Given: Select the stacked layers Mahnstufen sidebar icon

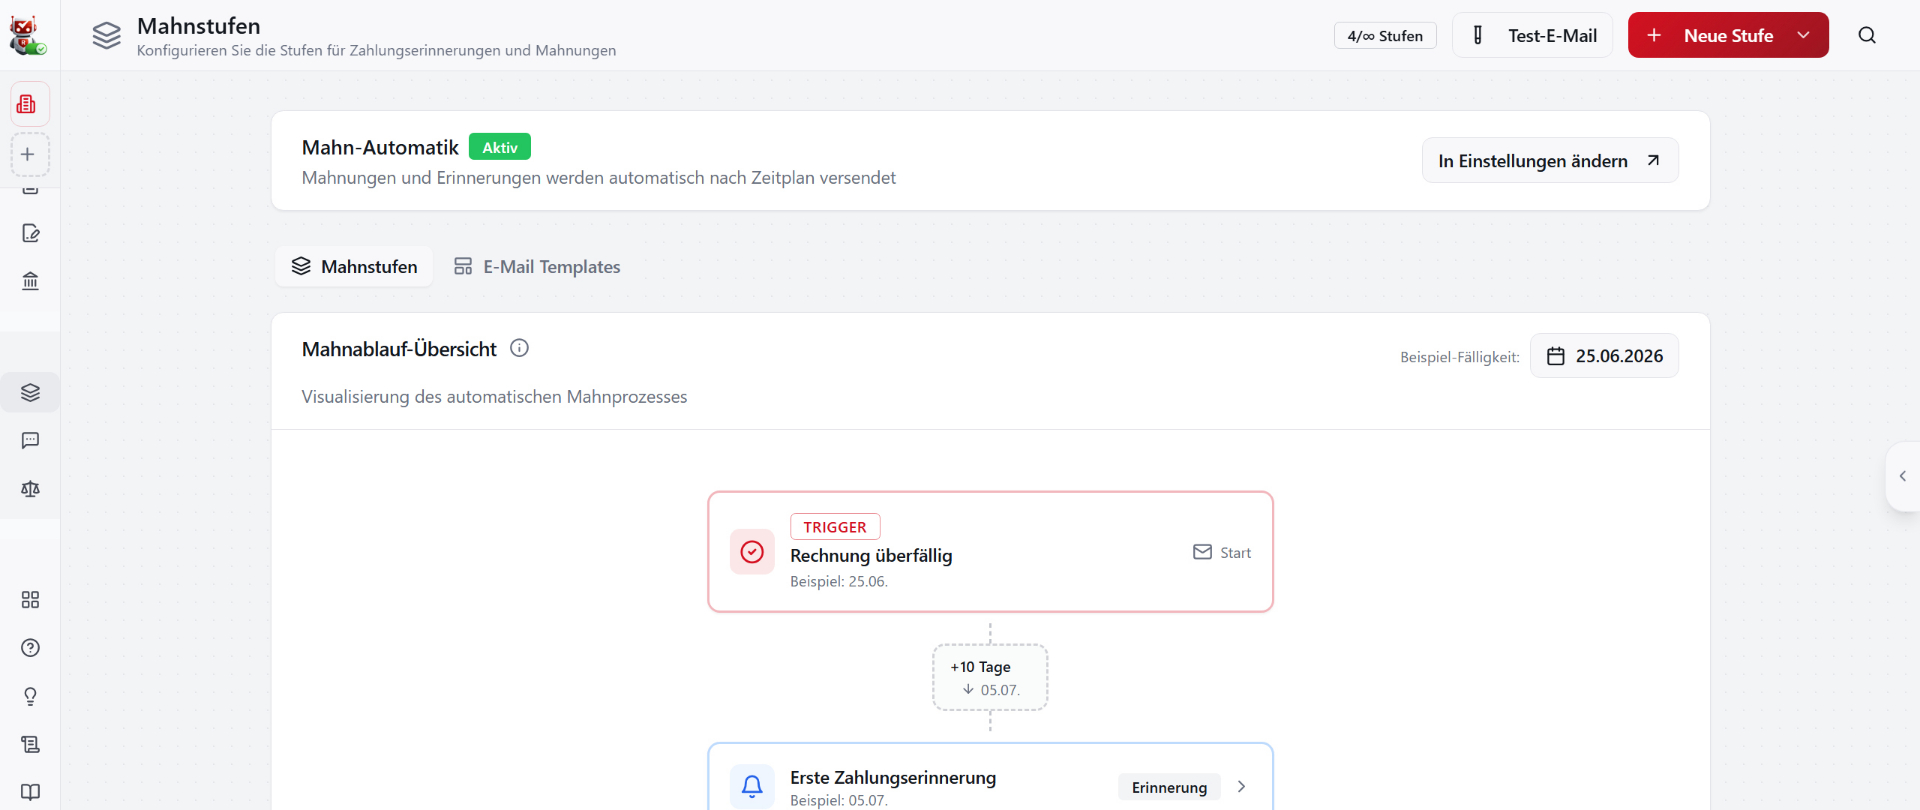Looking at the screenshot, I should [x=30, y=392].
